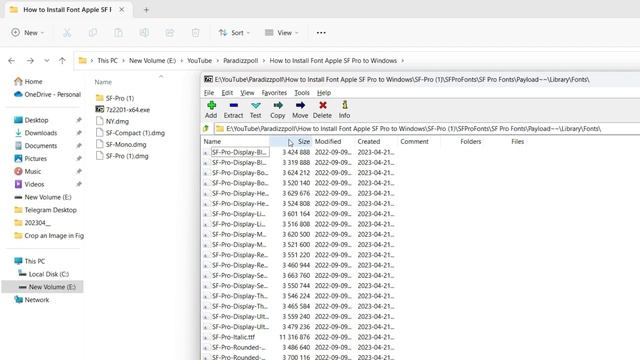Go up one folder in 7-Zip
The image size is (640, 360).
pyautogui.click(x=207, y=129)
